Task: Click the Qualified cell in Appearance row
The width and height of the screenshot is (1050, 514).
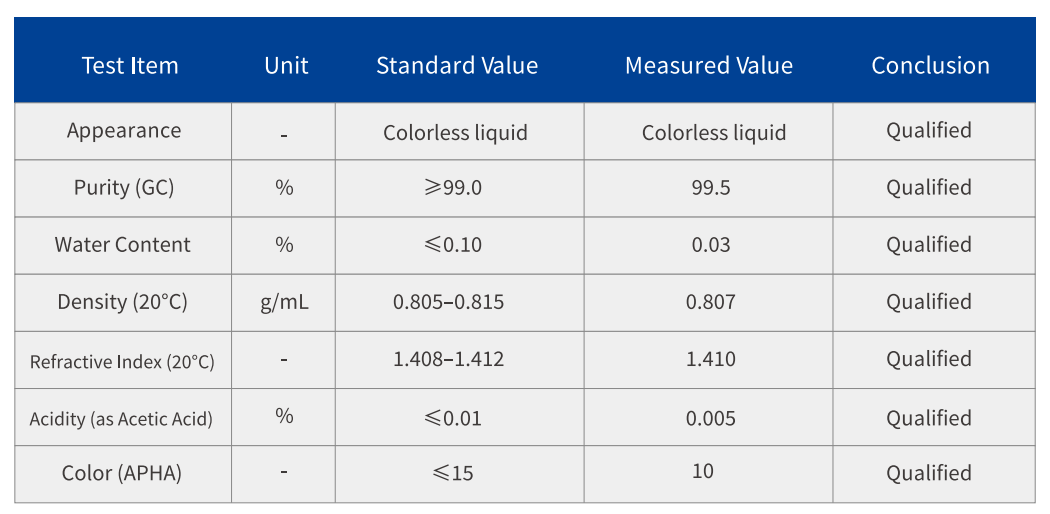Action: [928, 130]
